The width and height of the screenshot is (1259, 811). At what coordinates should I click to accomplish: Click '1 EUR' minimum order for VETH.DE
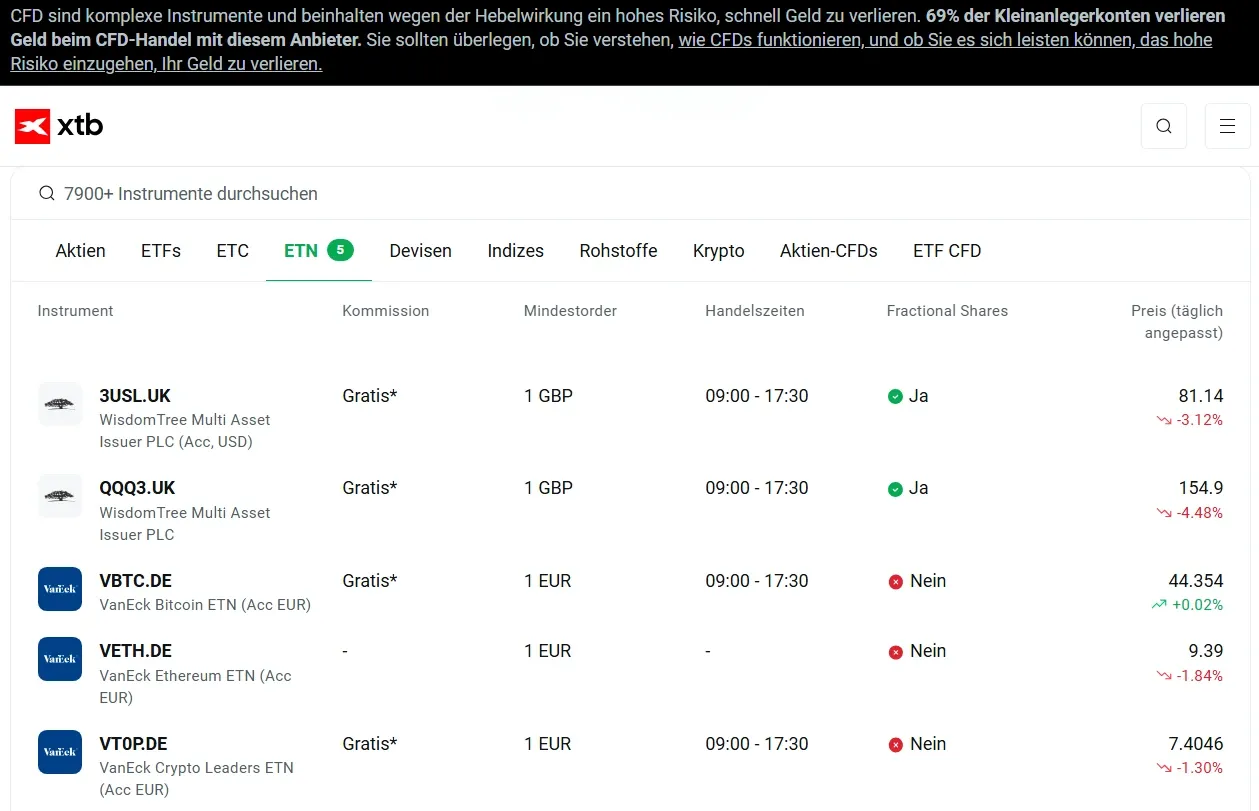point(547,651)
